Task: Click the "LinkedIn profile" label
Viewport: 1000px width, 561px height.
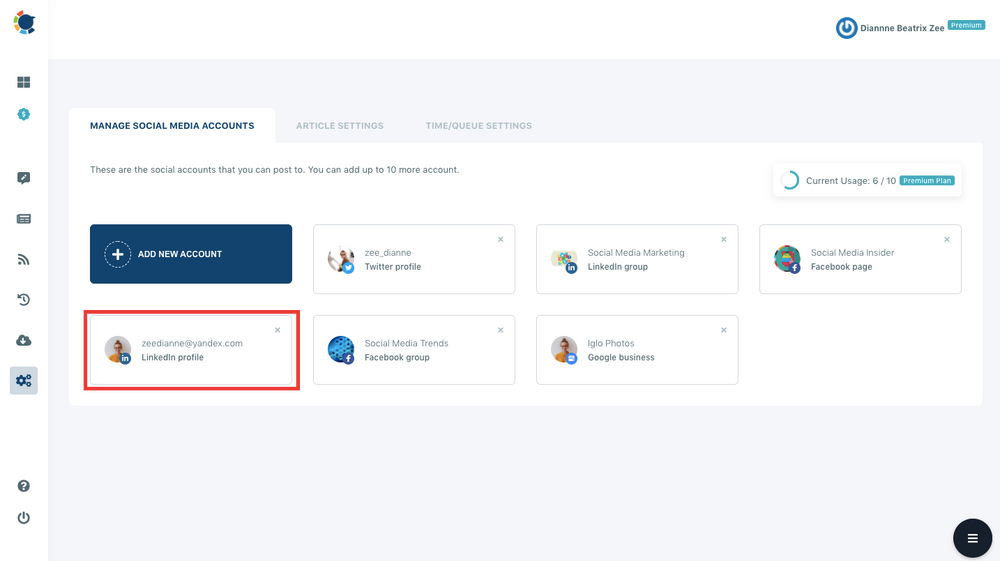Action: 172,358
